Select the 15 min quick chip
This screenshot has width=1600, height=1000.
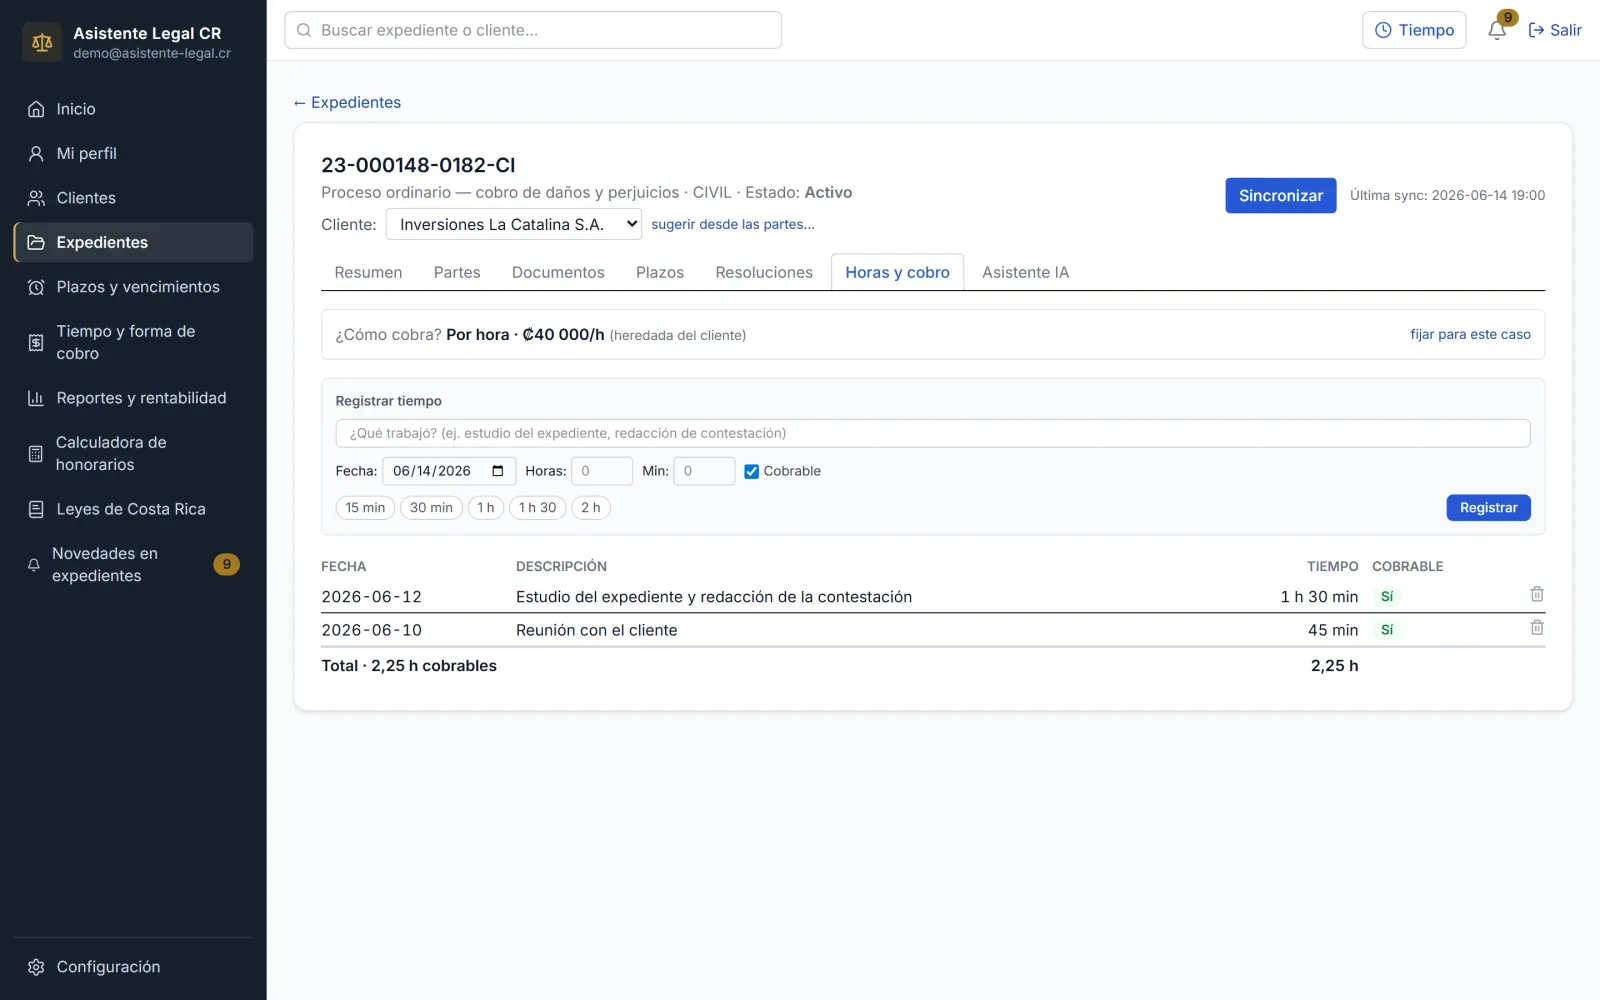[x=365, y=508]
